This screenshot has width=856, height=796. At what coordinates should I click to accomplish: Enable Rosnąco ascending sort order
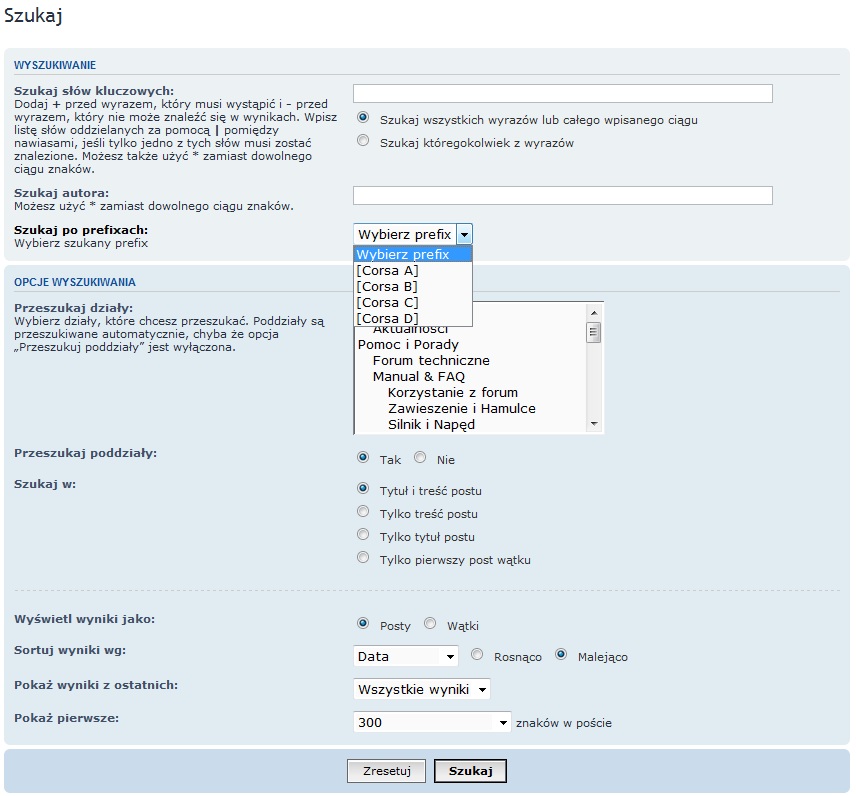coord(477,656)
